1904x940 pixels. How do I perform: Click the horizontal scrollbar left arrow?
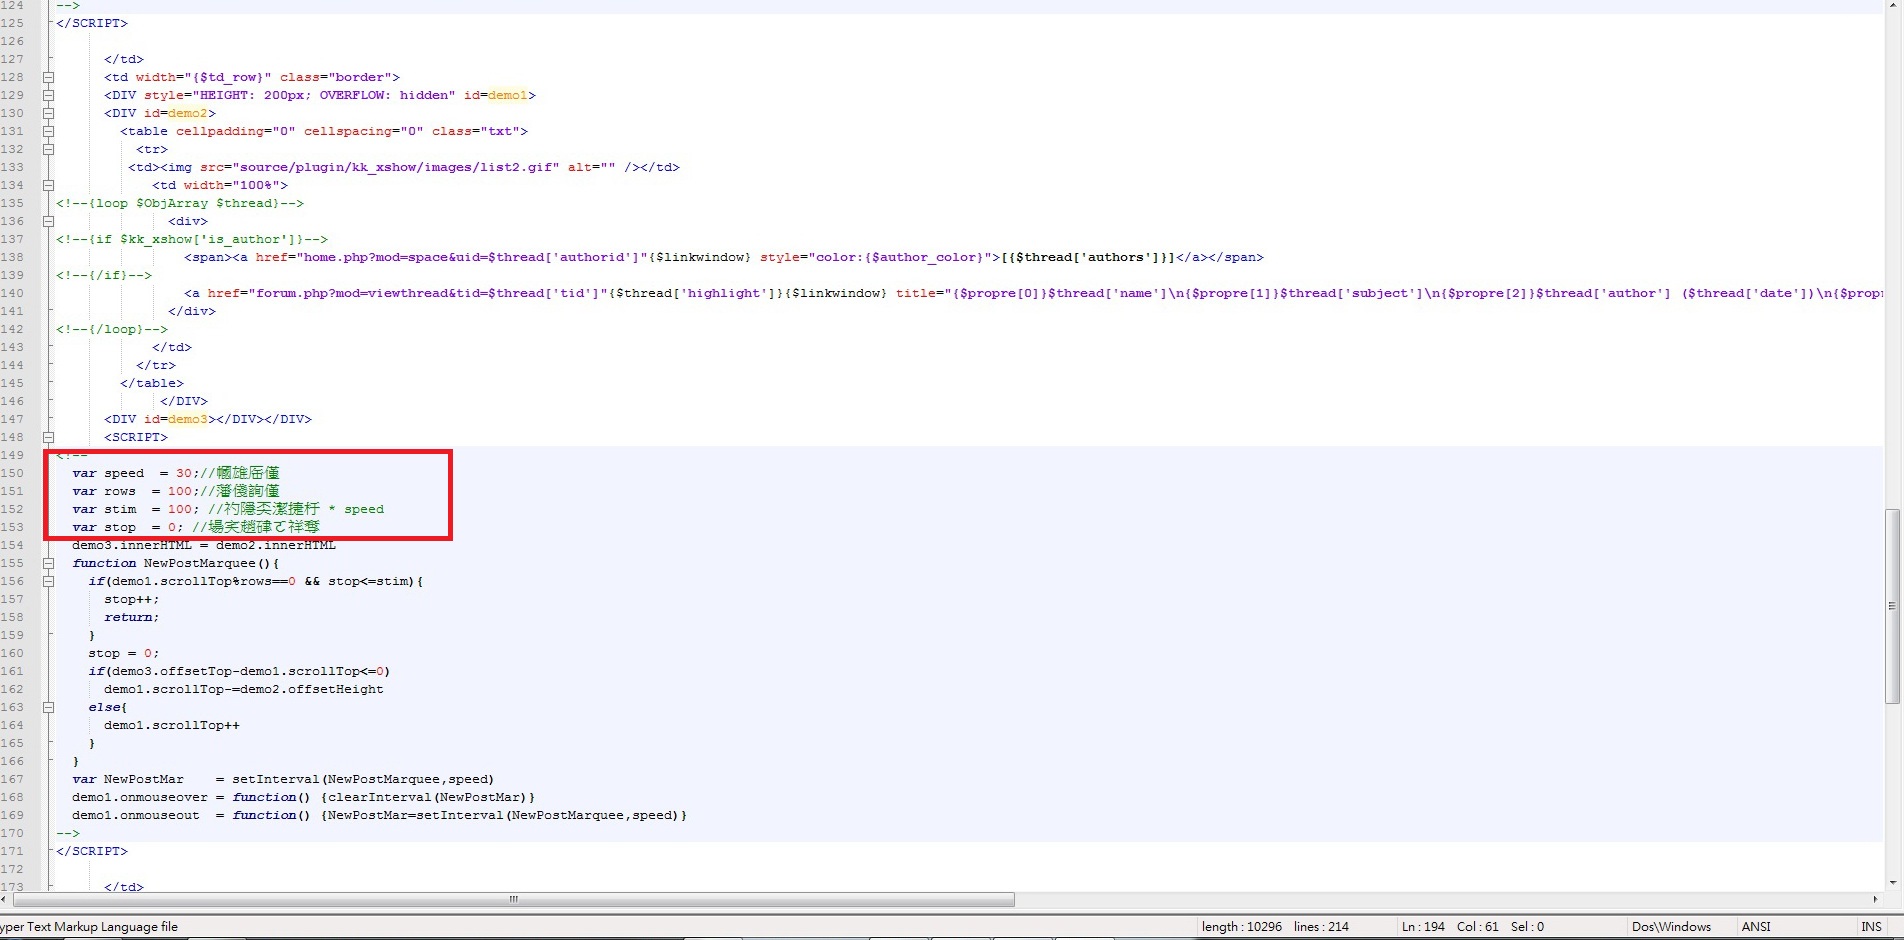coord(5,899)
